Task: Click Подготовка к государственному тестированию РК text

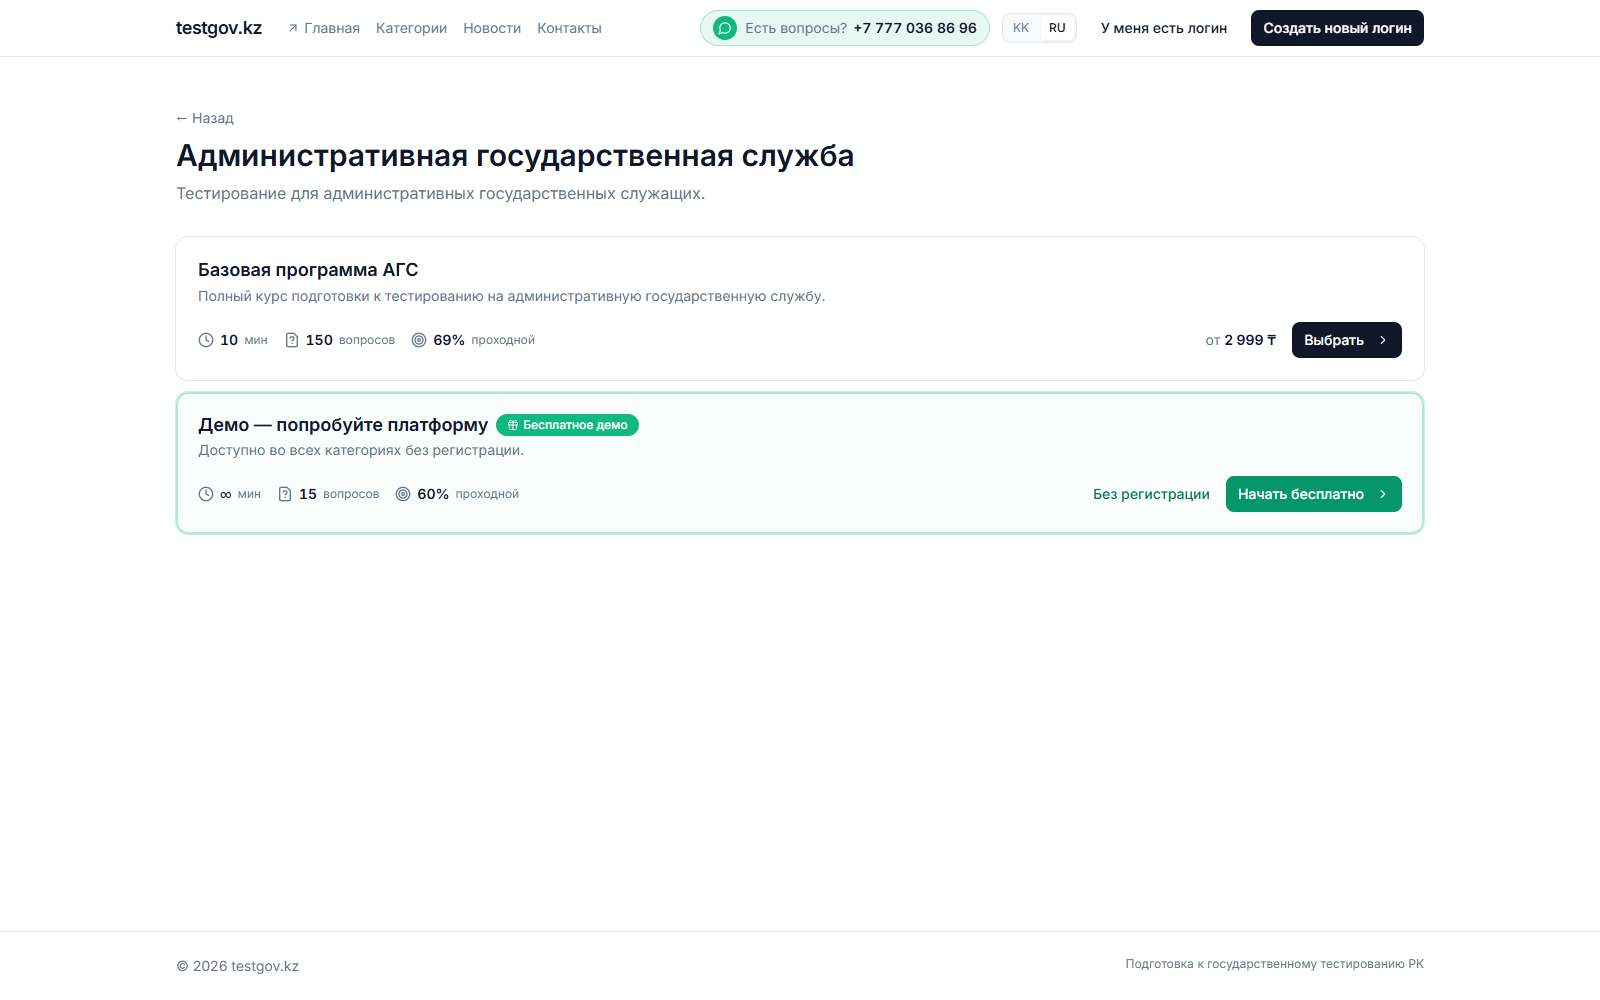Action: [x=1274, y=964]
